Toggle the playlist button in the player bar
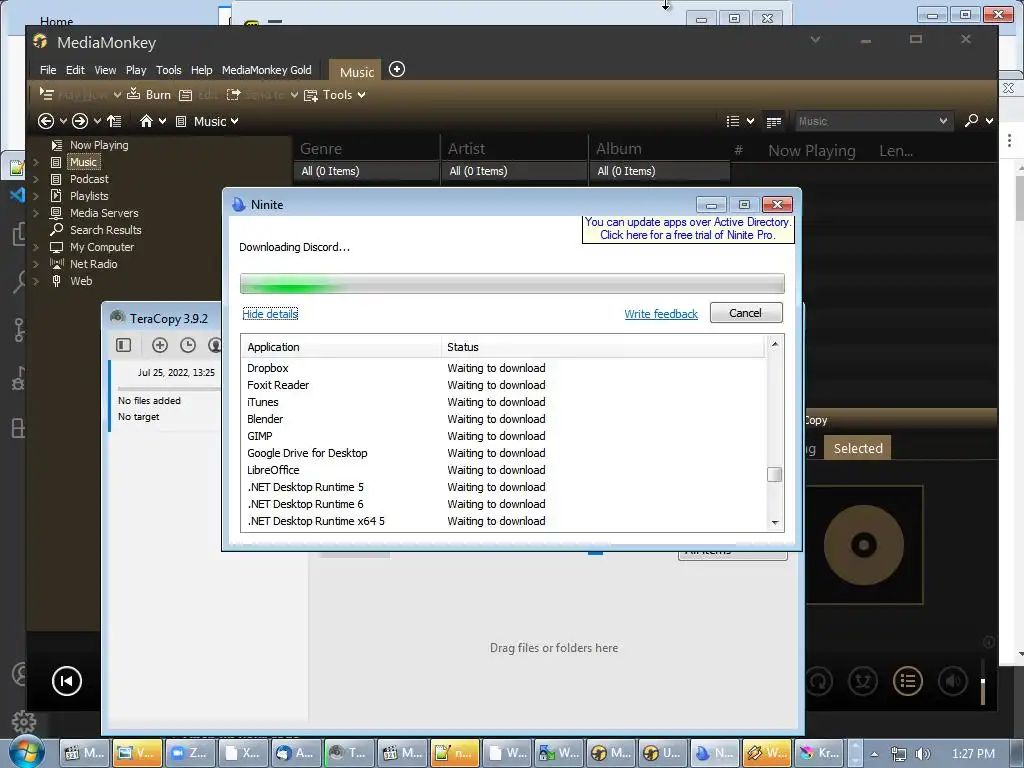Image resolution: width=1024 pixels, height=768 pixels. tap(907, 681)
